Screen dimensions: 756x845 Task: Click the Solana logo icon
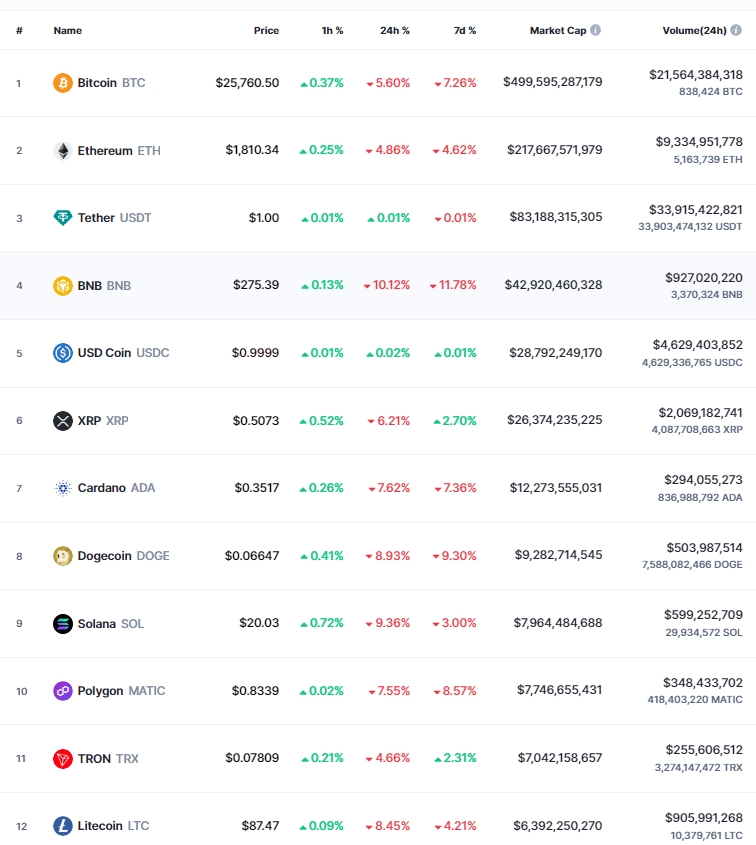coord(63,624)
